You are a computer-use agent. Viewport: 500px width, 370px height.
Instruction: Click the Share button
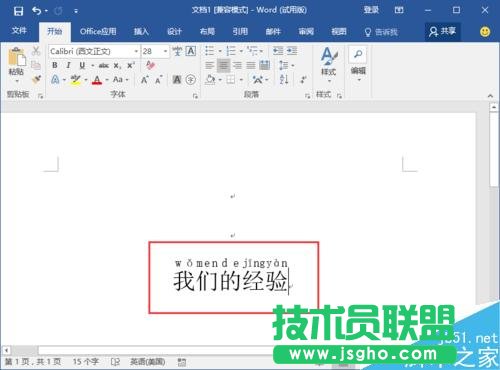tap(442, 32)
